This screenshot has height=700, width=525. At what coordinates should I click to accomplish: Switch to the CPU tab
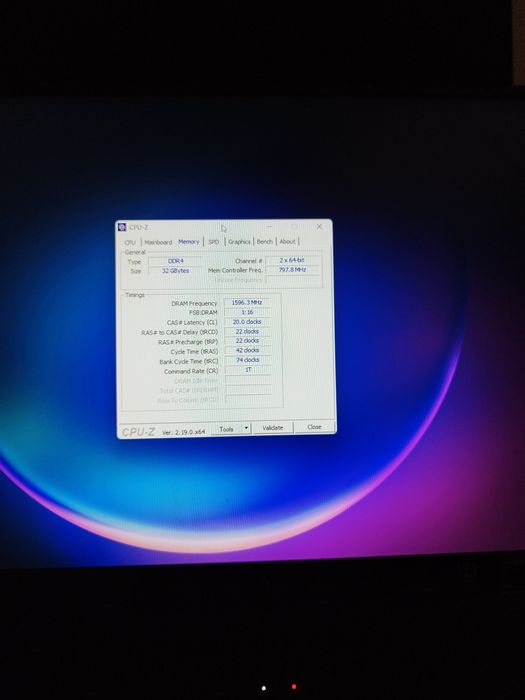click(130, 242)
